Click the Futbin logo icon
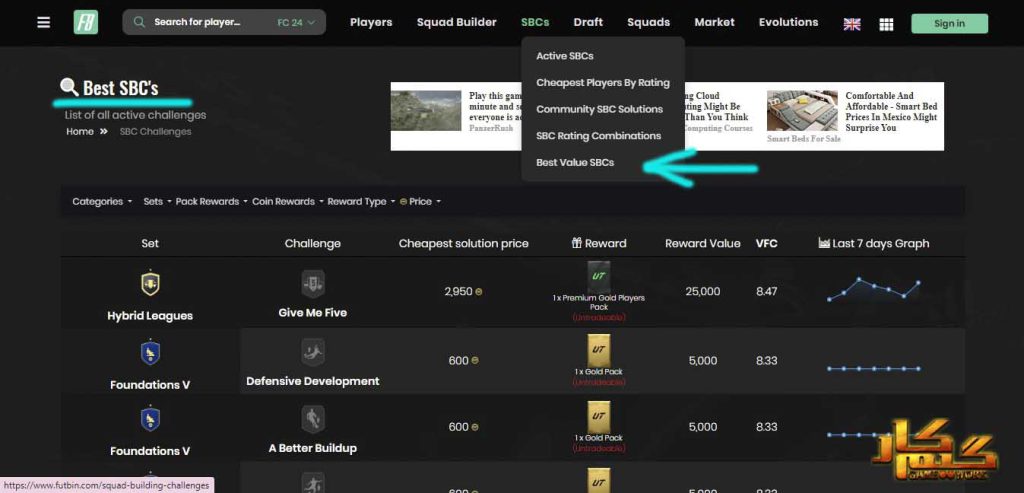The width and height of the screenshot is (1024, 493). point(86,22)
